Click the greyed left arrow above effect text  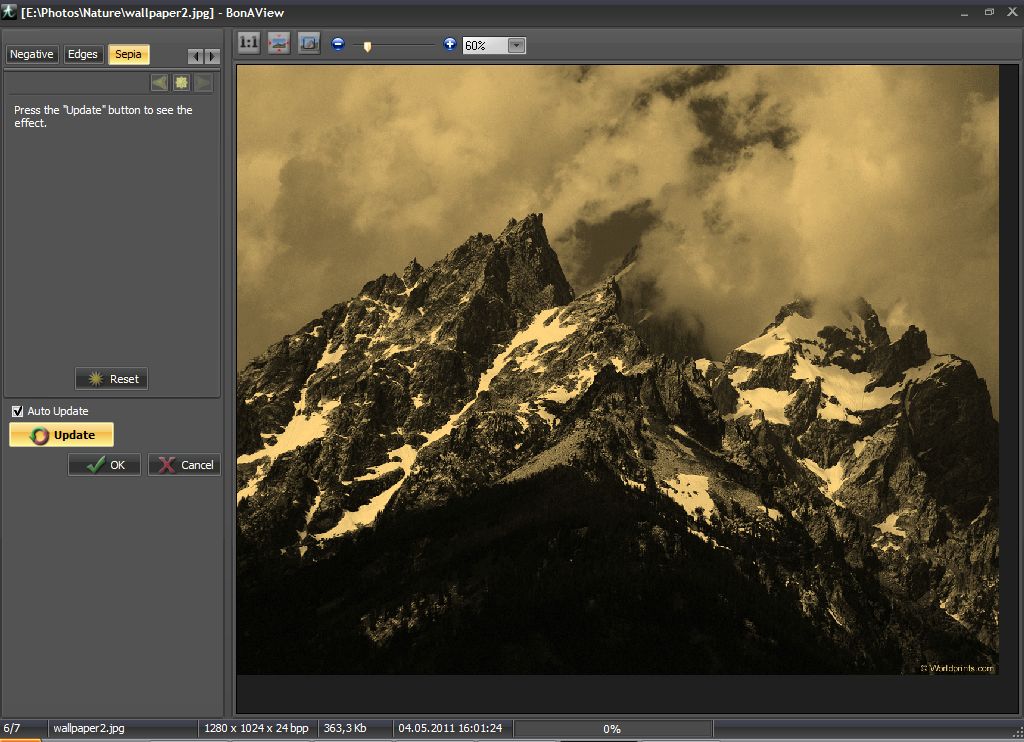[x=159, y=83]
